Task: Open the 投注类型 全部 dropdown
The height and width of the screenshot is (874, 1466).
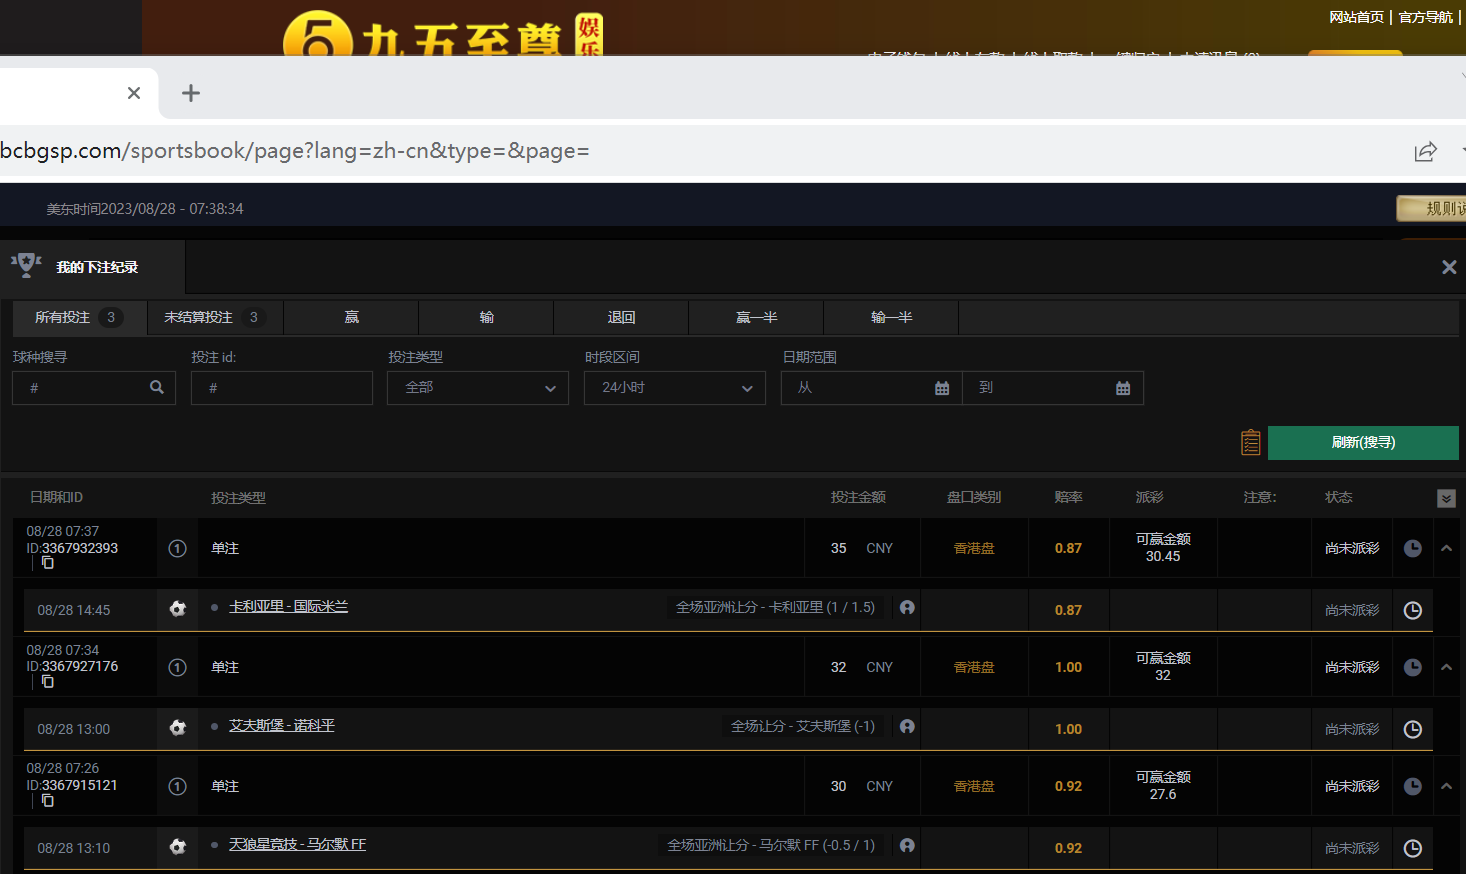Action: 478,388
